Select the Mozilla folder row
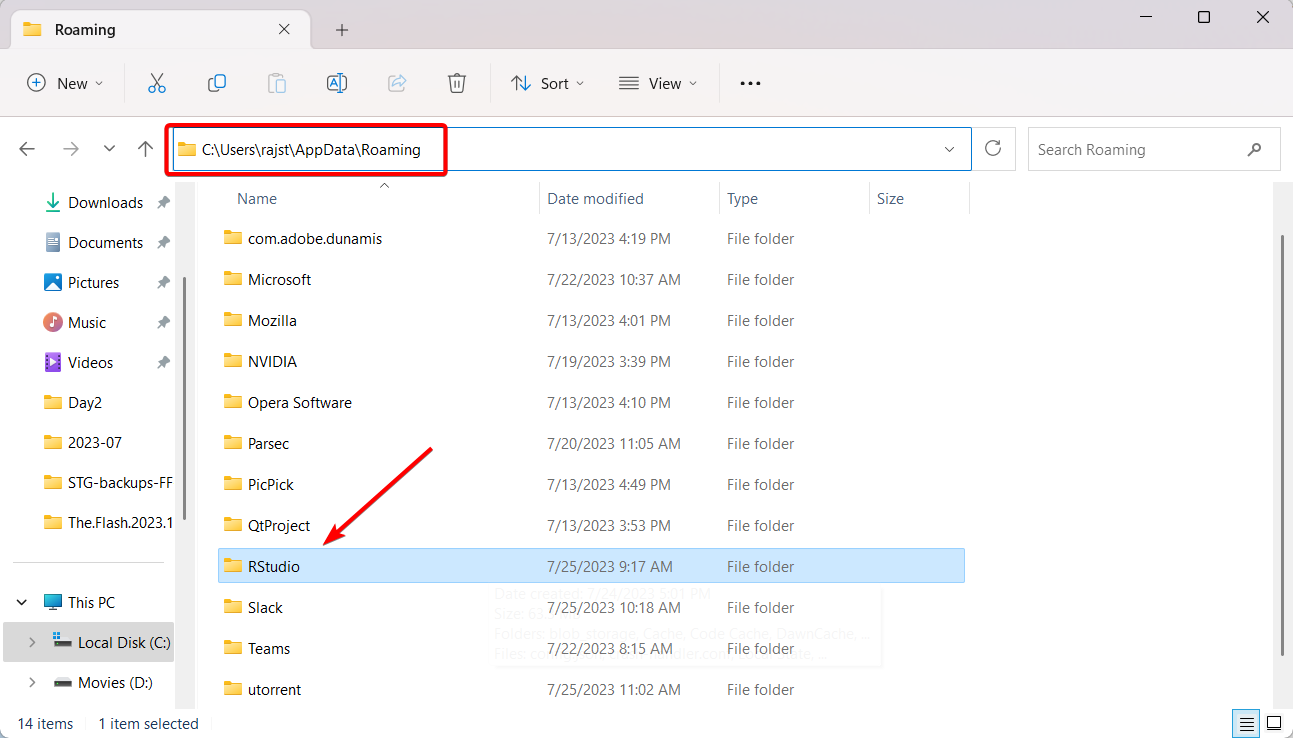This screenshot has width=1293, height=738. [x=591, y=321]
